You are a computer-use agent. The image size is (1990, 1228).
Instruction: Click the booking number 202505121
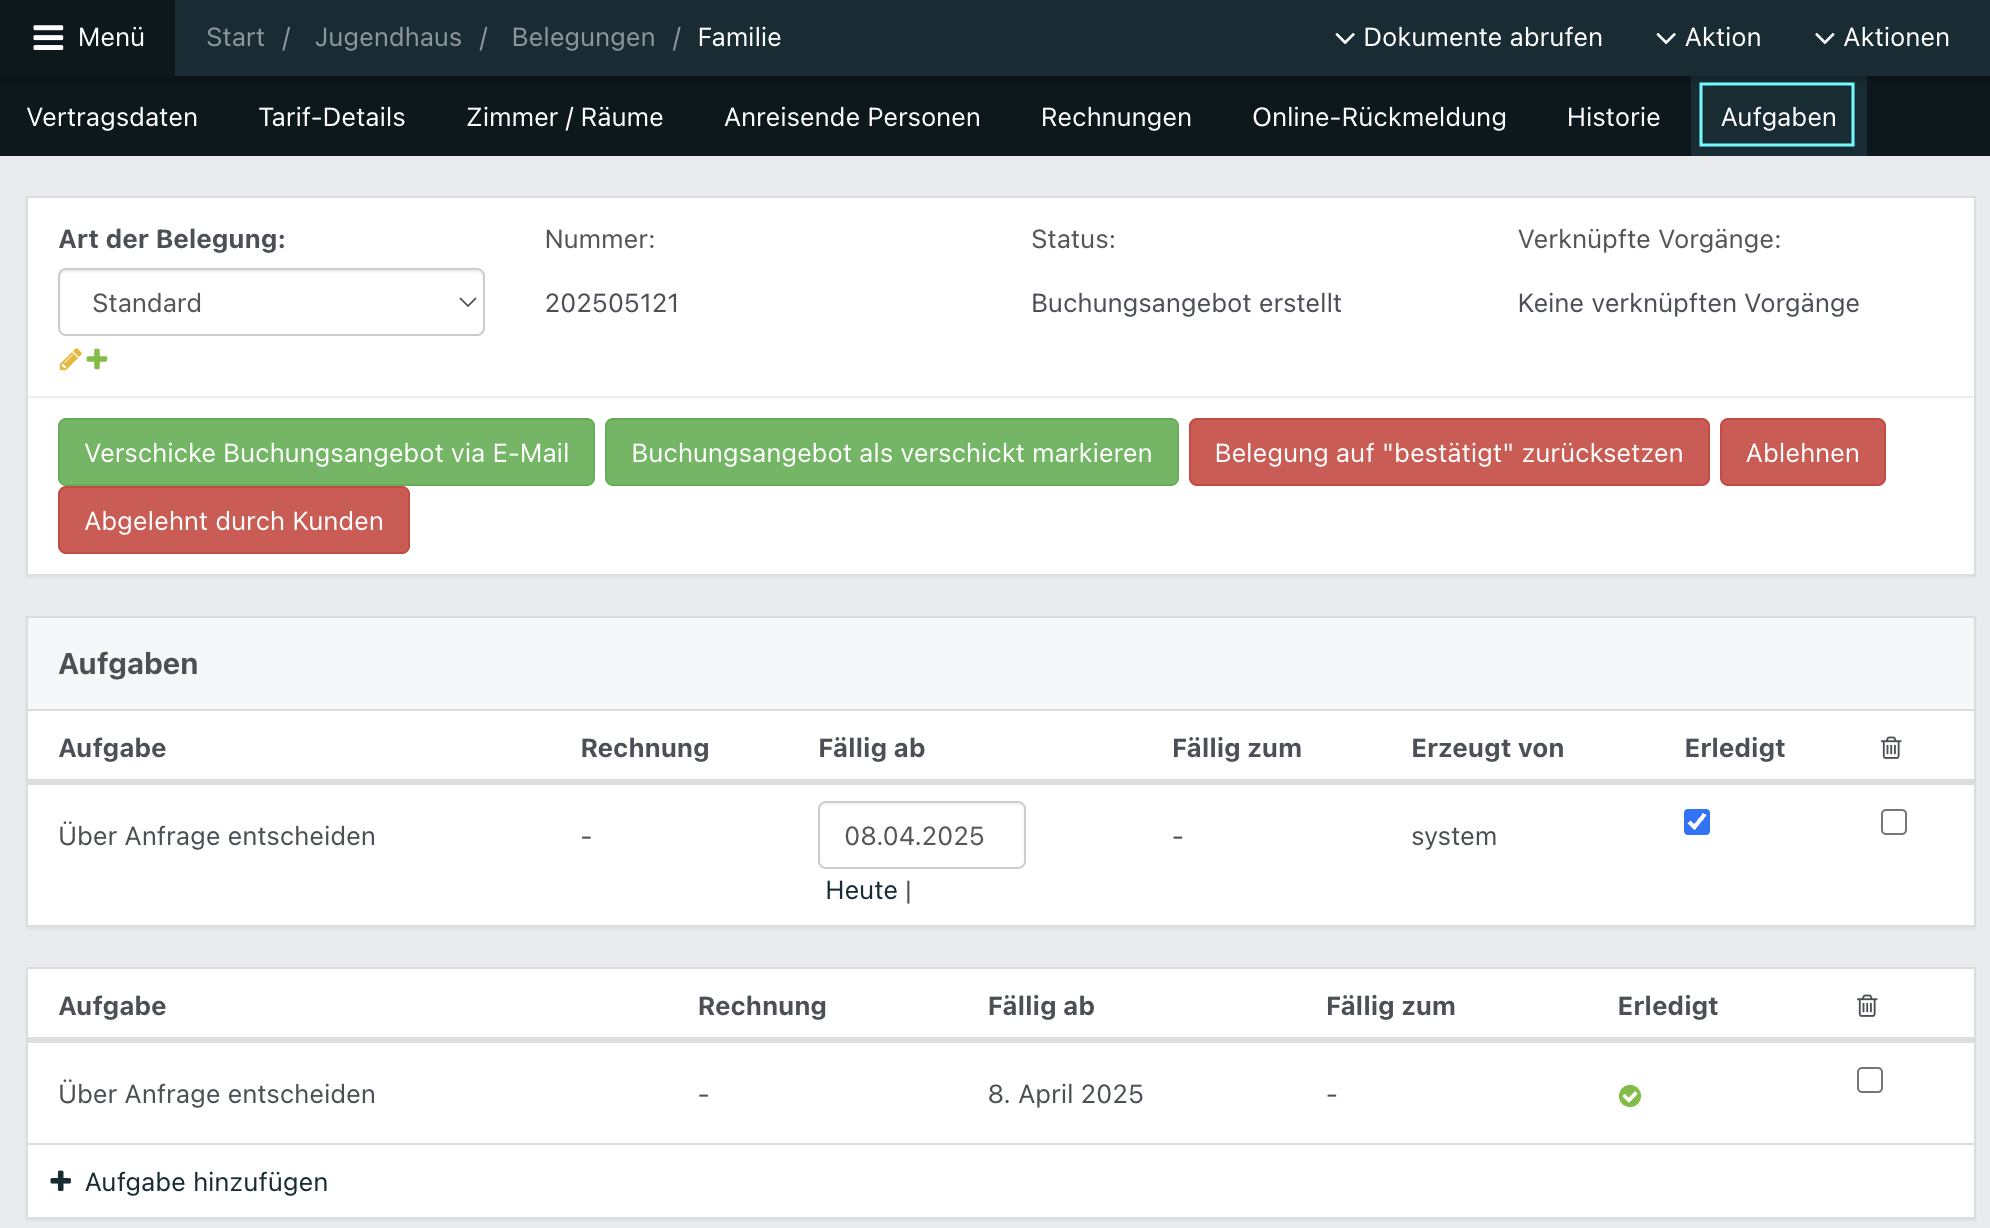click(612, 303)
